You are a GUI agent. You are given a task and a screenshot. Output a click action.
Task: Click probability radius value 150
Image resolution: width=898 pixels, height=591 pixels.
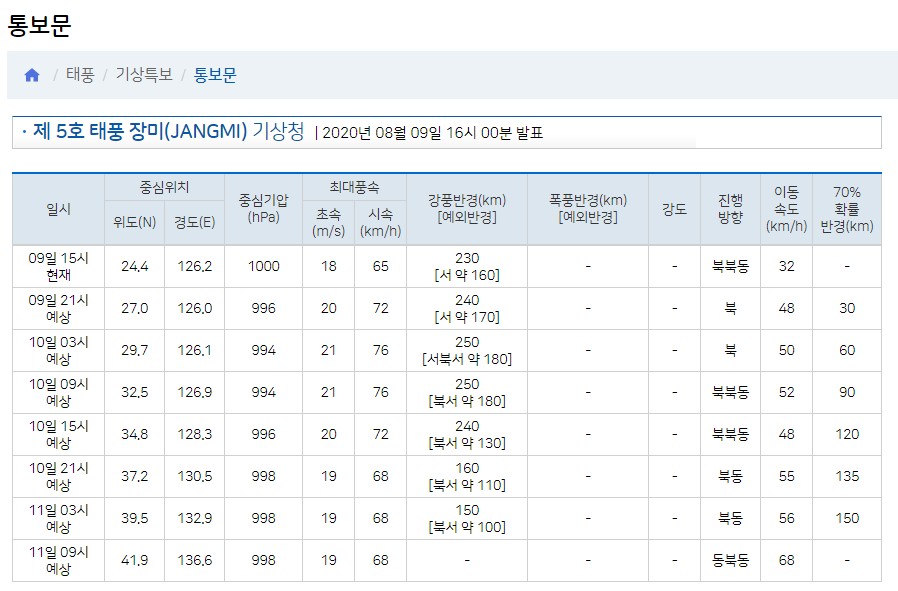(x=847, y=518)
